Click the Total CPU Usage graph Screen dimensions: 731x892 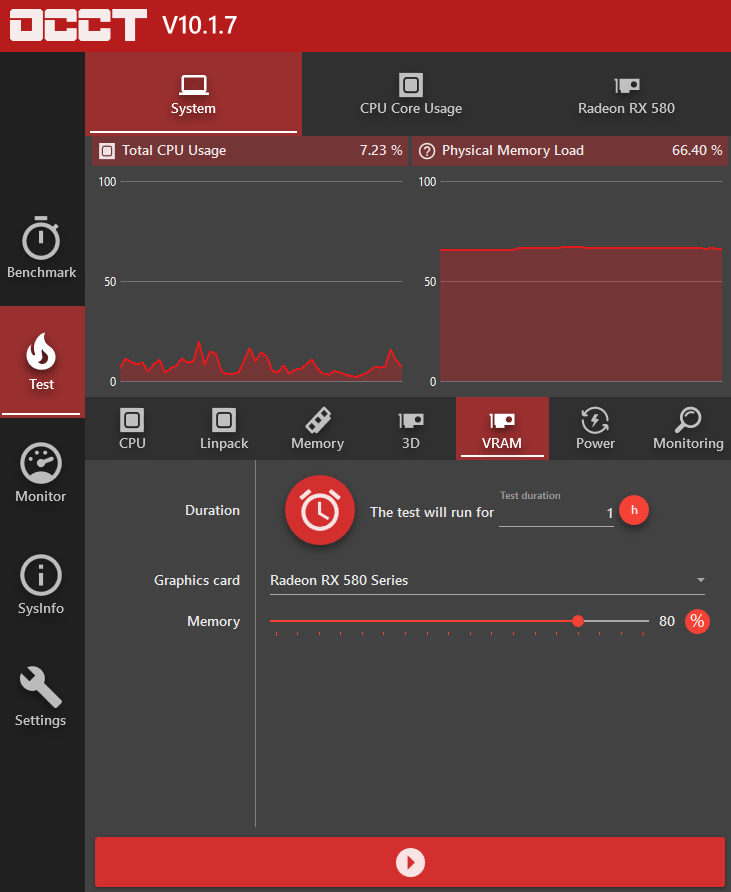coord(261,282)
